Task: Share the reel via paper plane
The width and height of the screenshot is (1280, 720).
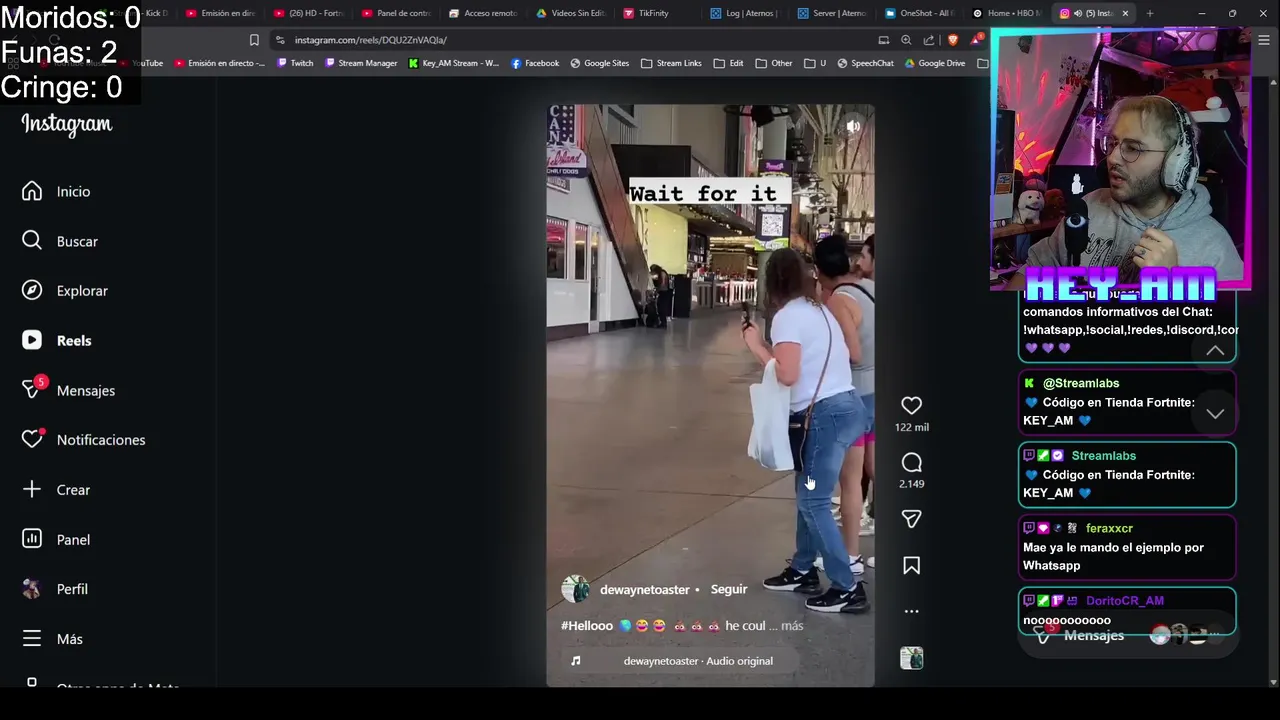Action: [911, 518]
